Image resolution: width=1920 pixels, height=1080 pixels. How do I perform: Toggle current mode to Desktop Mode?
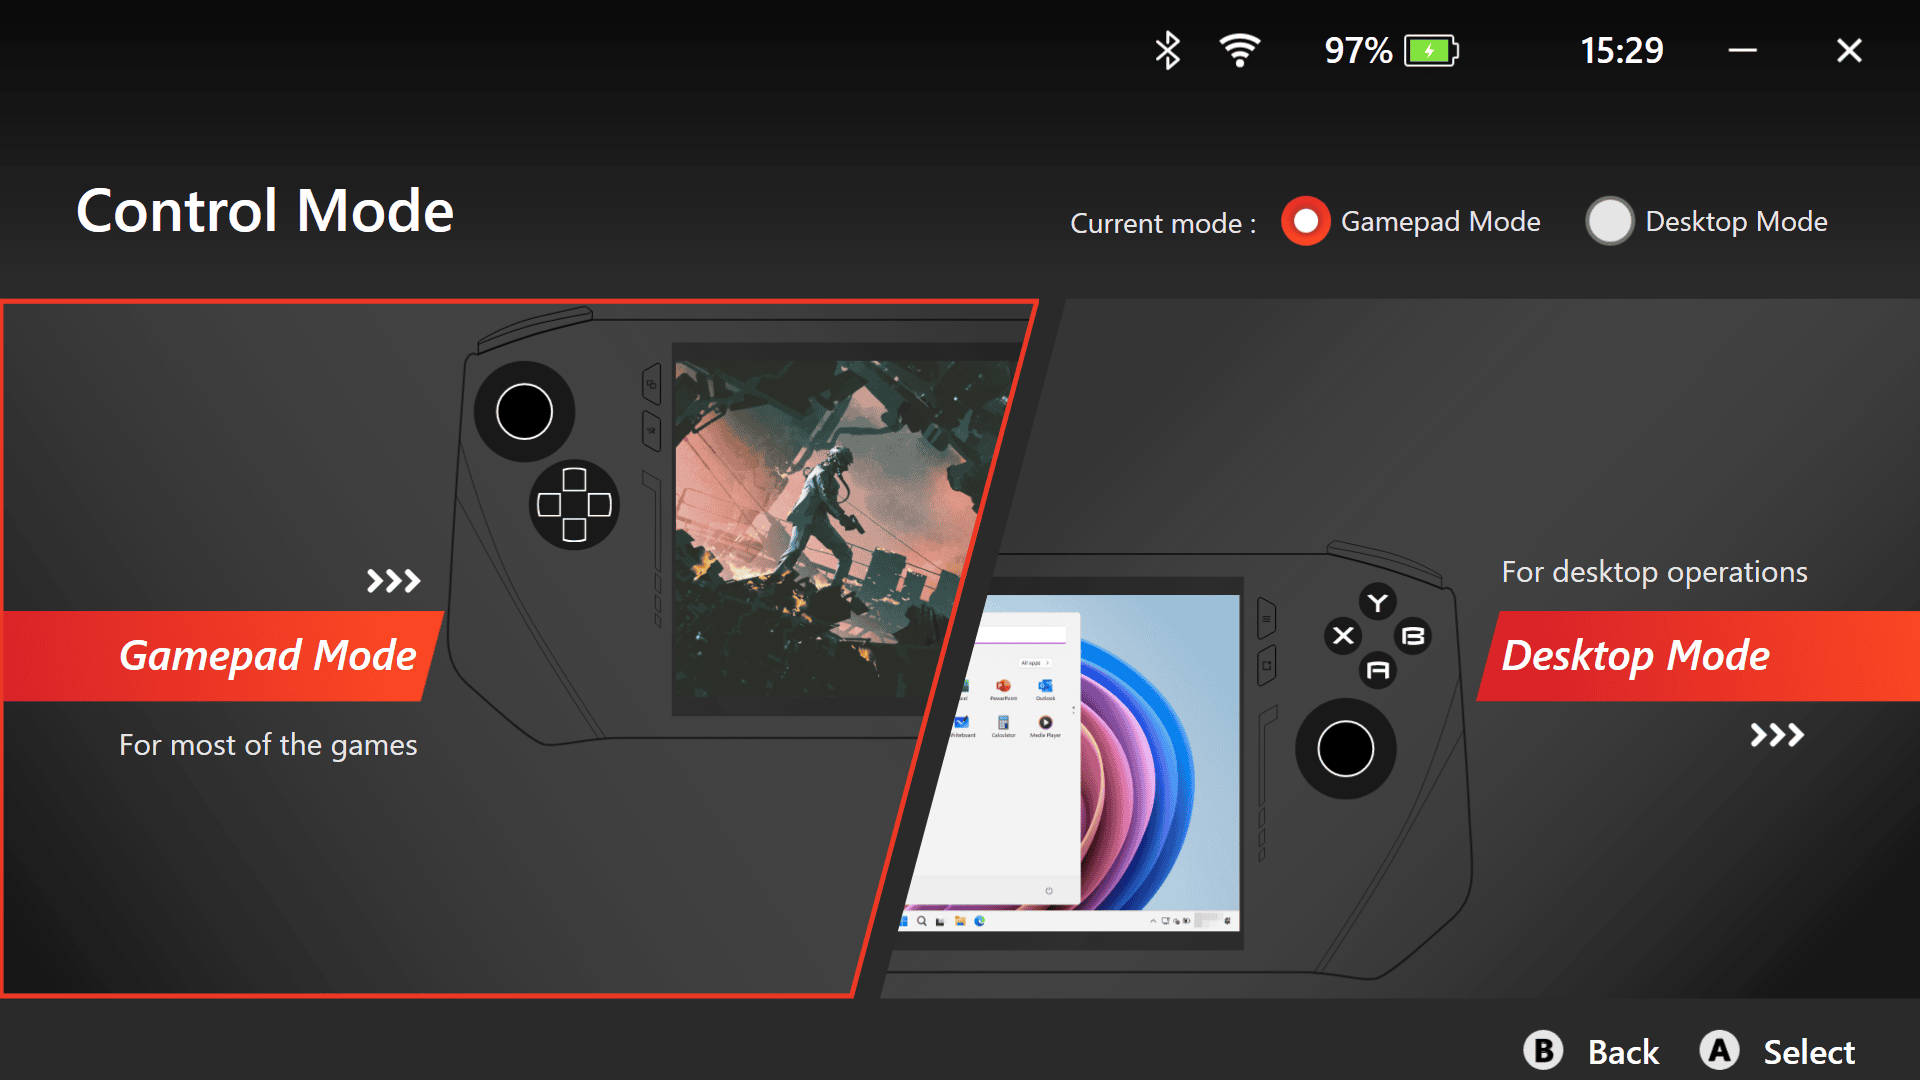(1610, 220)
